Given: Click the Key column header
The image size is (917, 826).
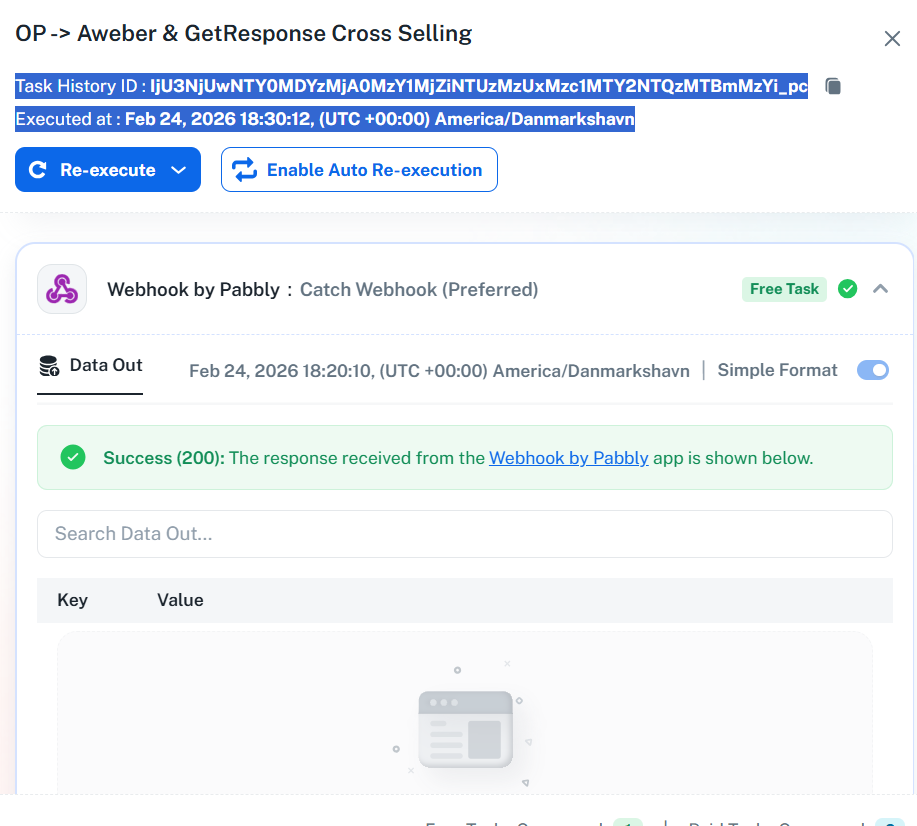Looking at the screenshot, I should pyautogui.click(x=72, y=600).
